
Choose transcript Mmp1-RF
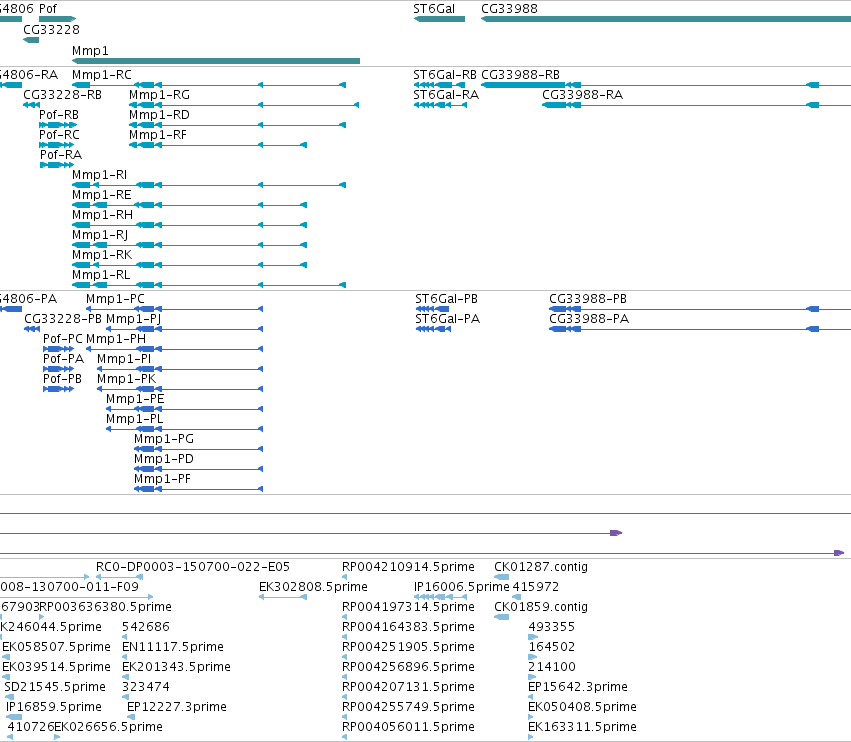(158, 135)
